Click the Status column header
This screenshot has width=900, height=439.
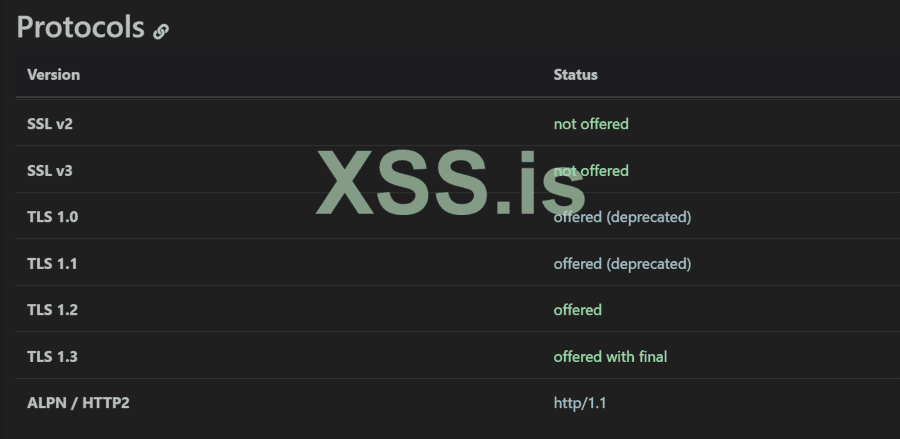point(575,75)
